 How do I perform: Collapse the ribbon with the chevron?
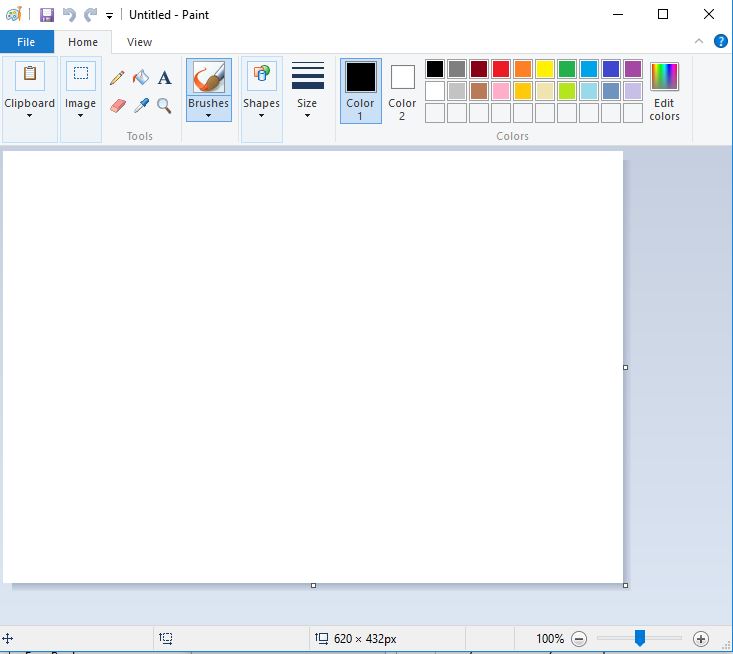[699, 41]
